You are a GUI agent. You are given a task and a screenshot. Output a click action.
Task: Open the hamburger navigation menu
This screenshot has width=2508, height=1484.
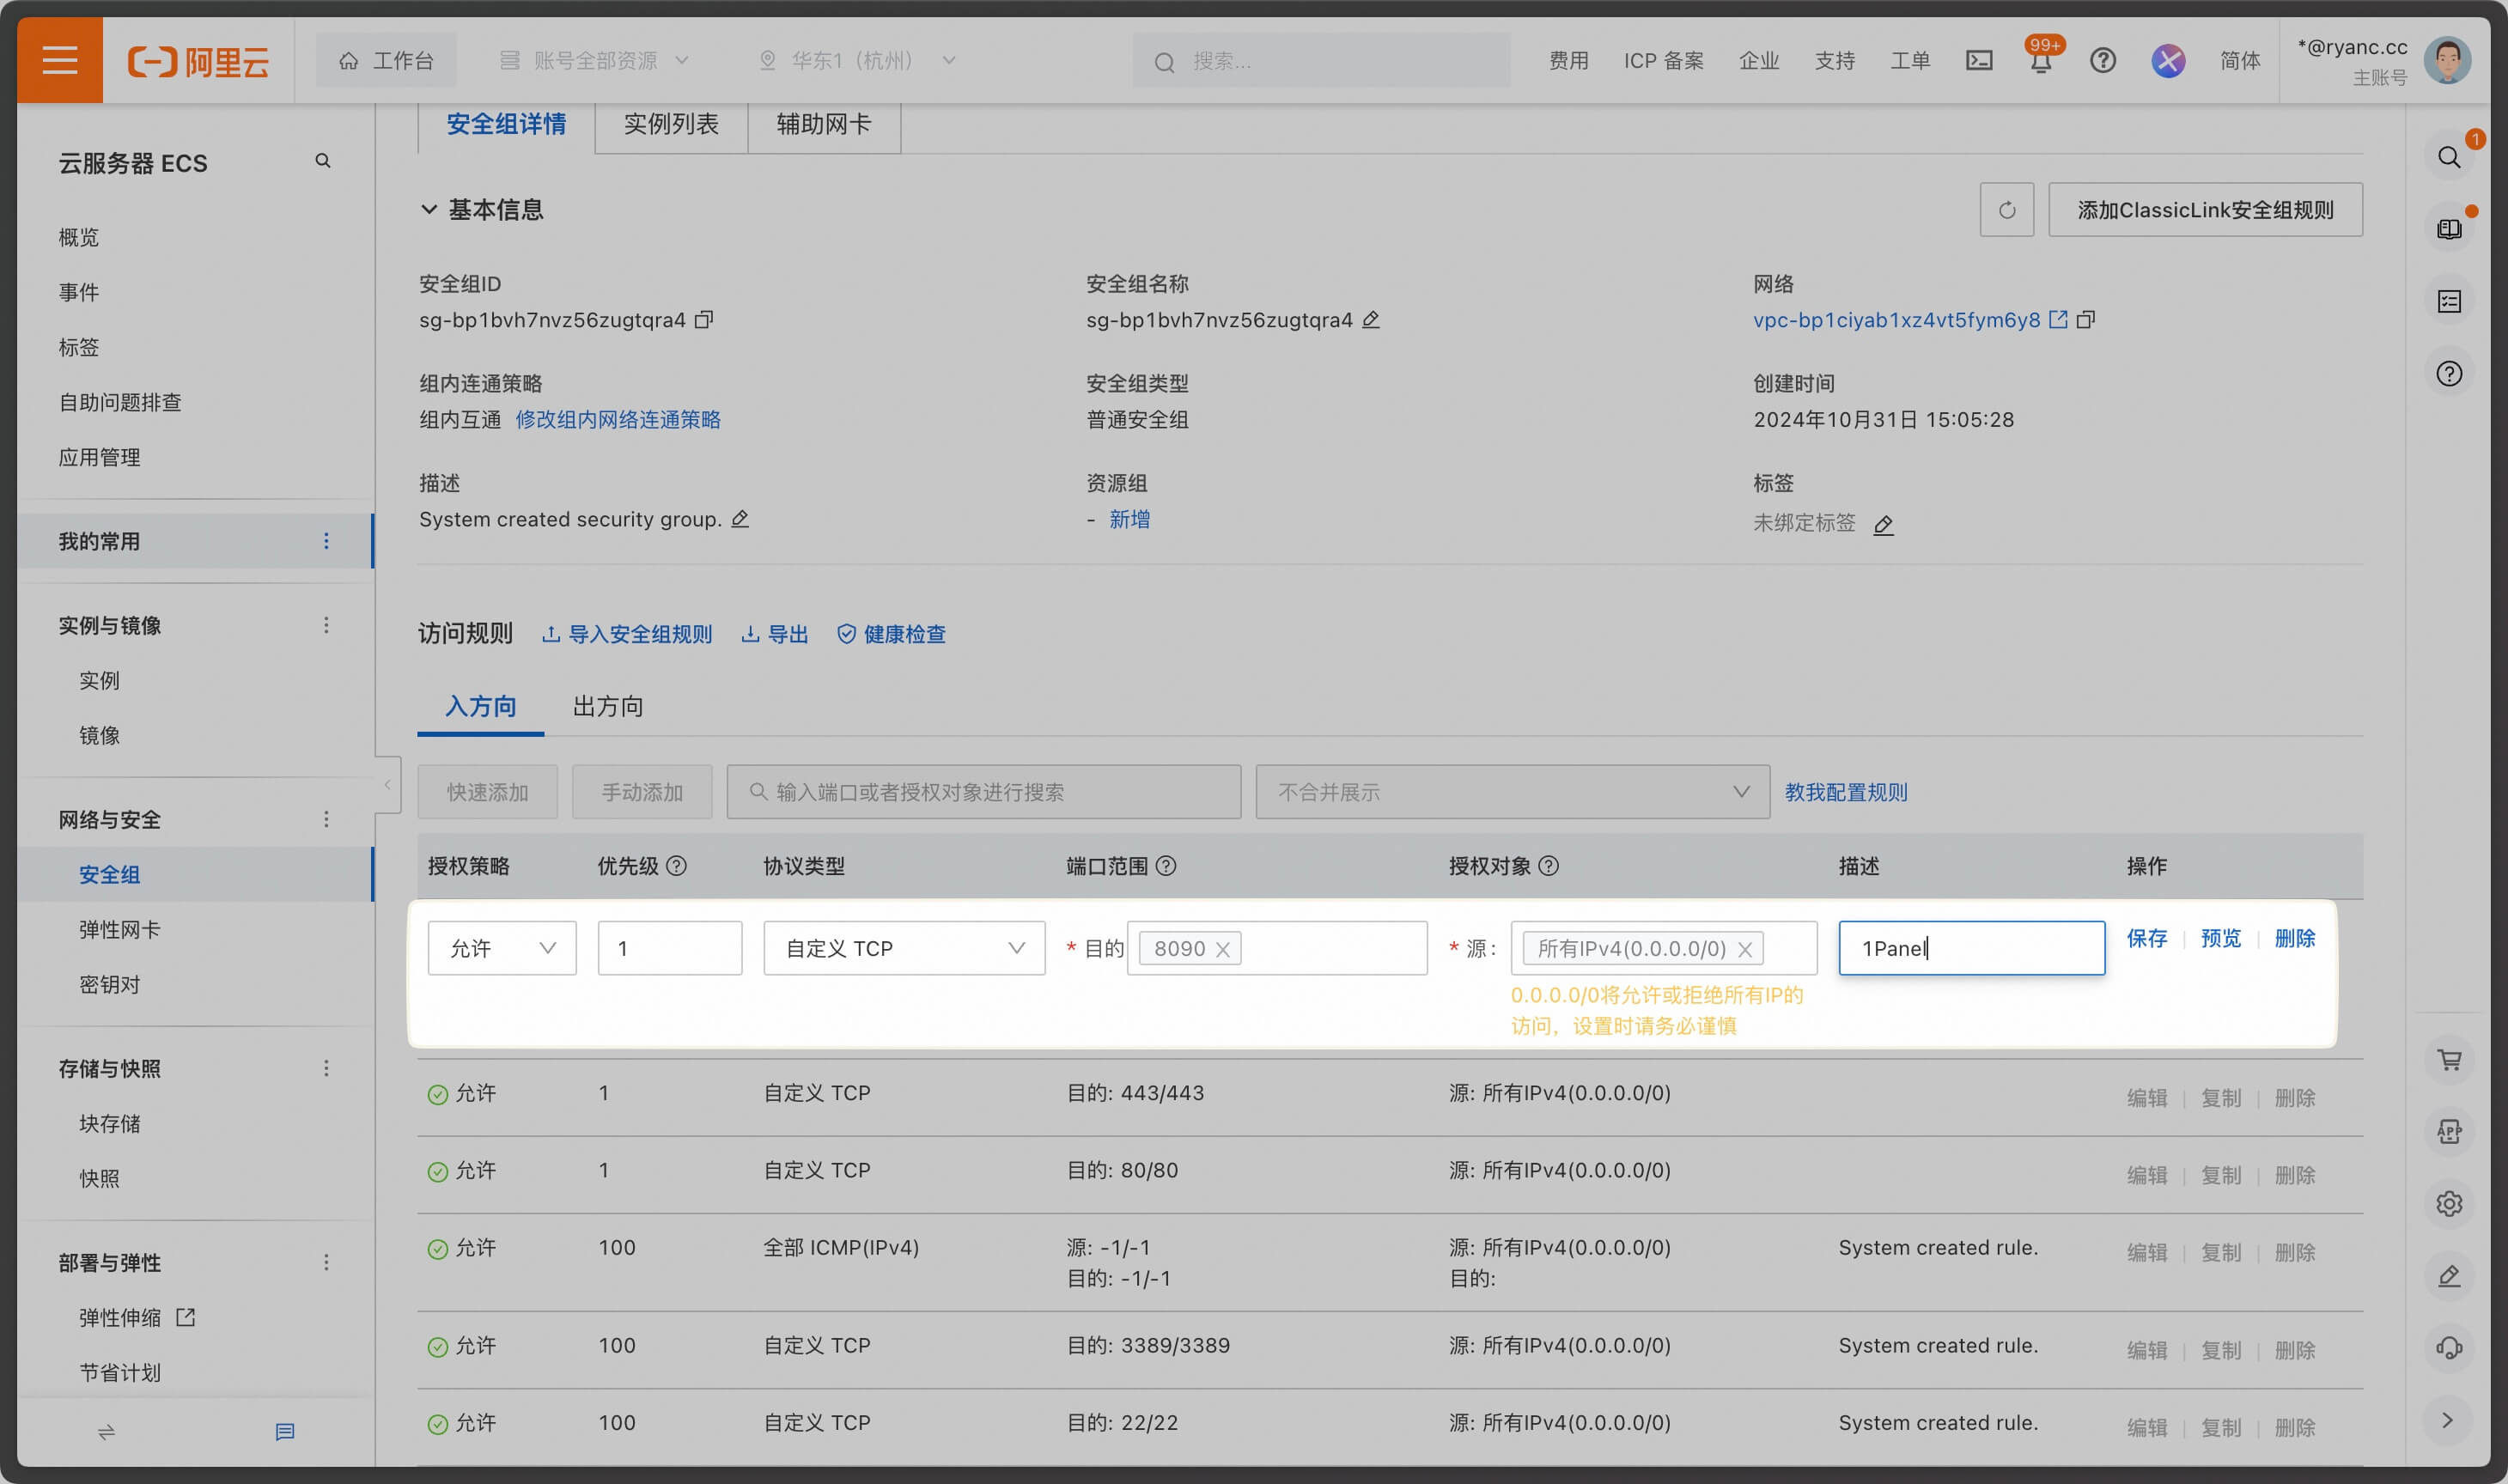coord(59,60)
